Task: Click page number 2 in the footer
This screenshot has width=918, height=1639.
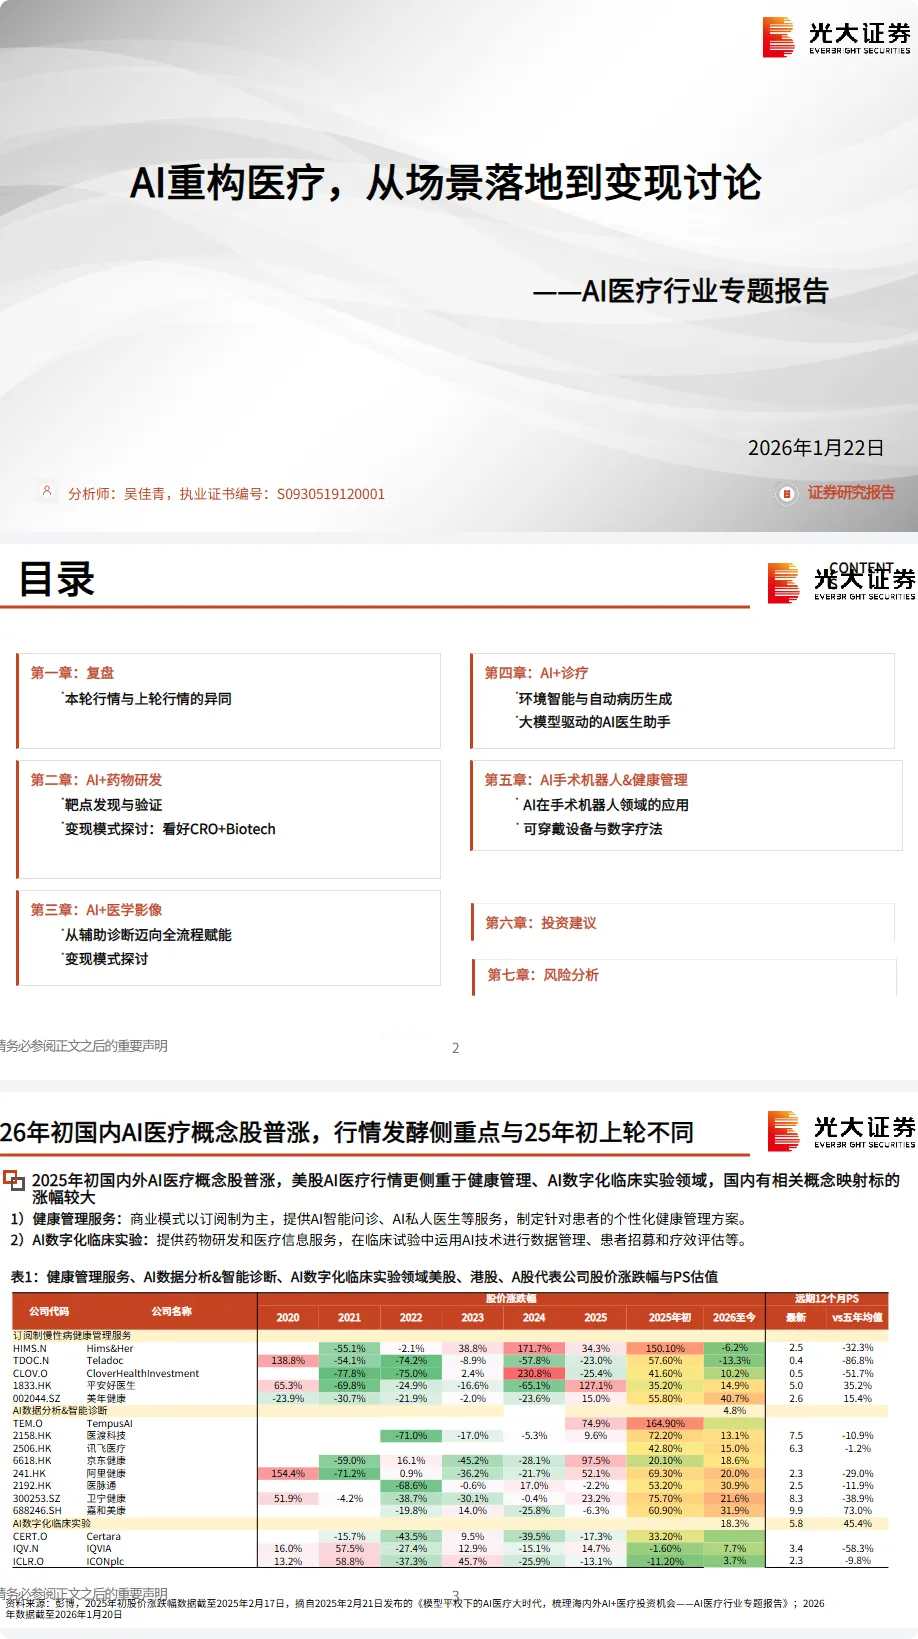Action: pos(456,1048)
